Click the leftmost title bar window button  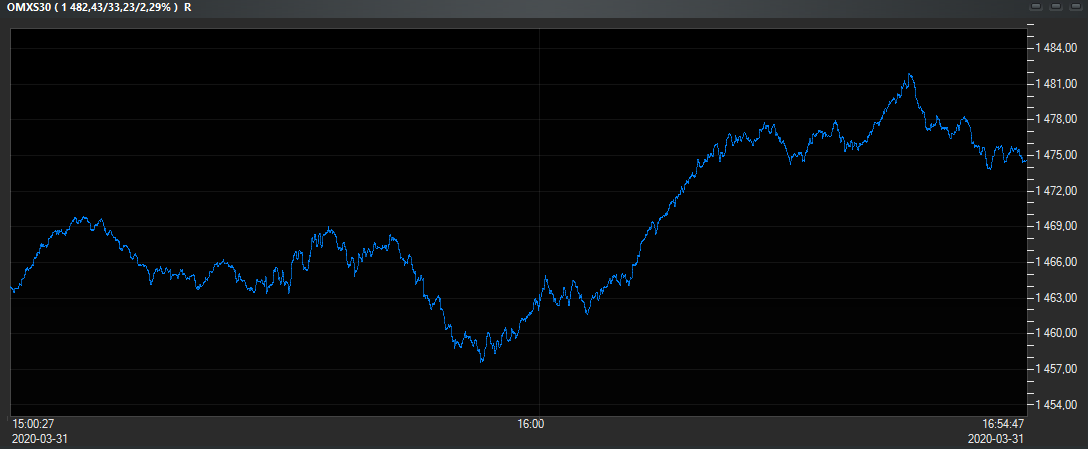pos(1036,7)
